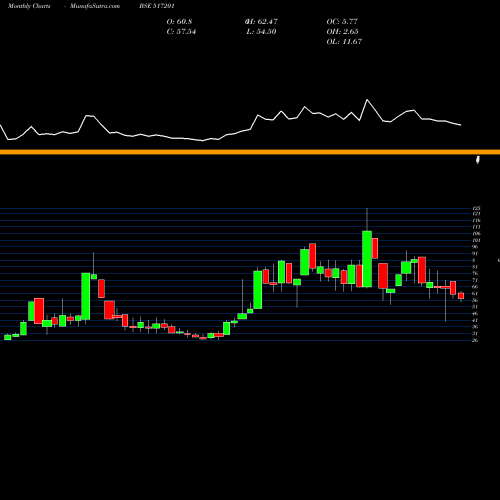
Task: Click the 81 price axis label
Action: point(475,267)
